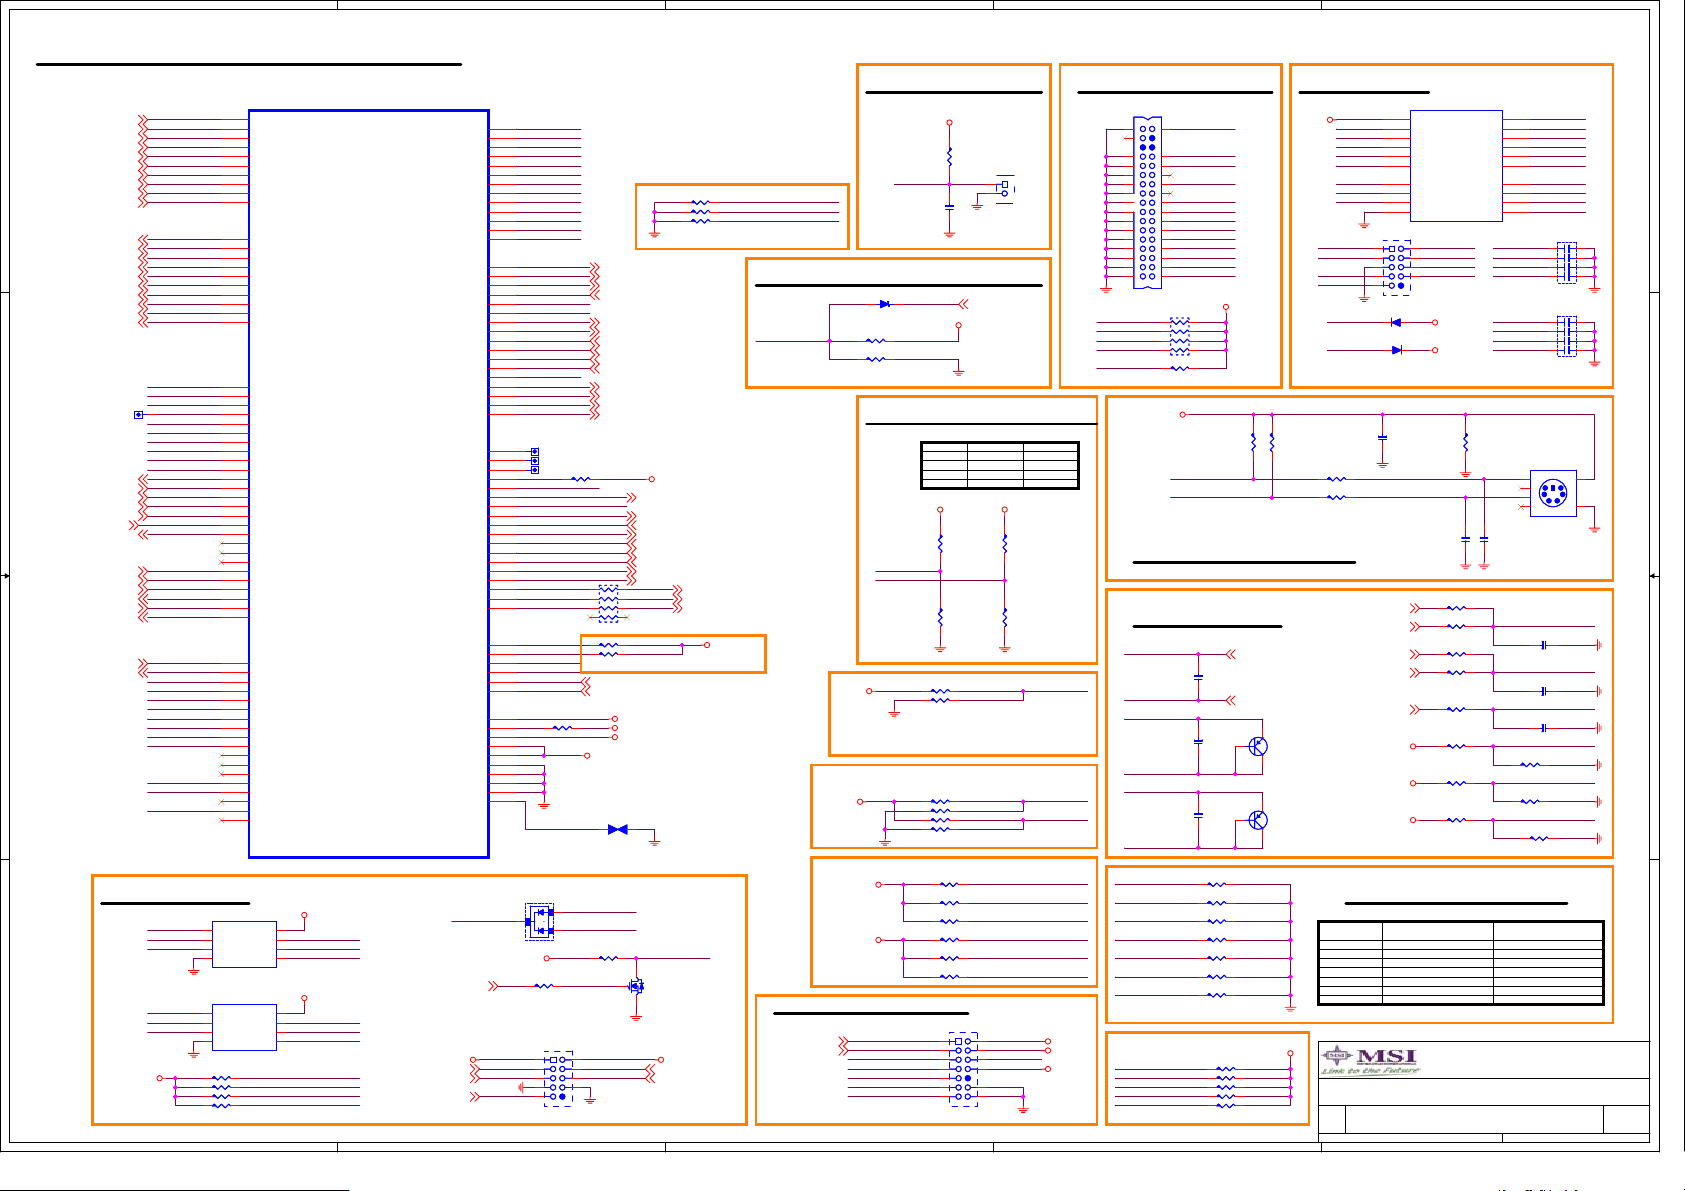Select the blue IC rectangle in the top-right block
This screenshot has height=1191, width=1685.
[1456, 165]
